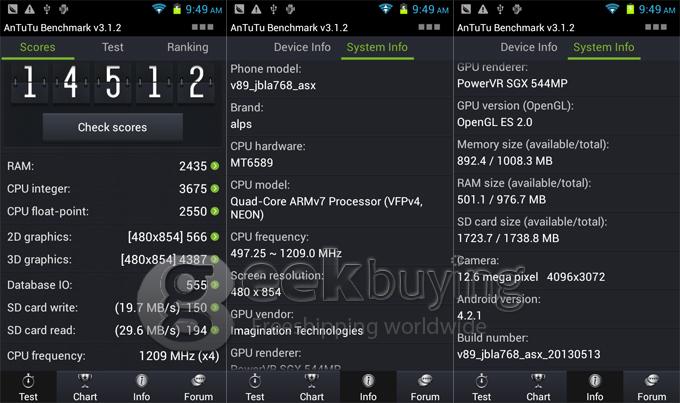Tap USB icon in left screen status bar

(x=47, y=9)
